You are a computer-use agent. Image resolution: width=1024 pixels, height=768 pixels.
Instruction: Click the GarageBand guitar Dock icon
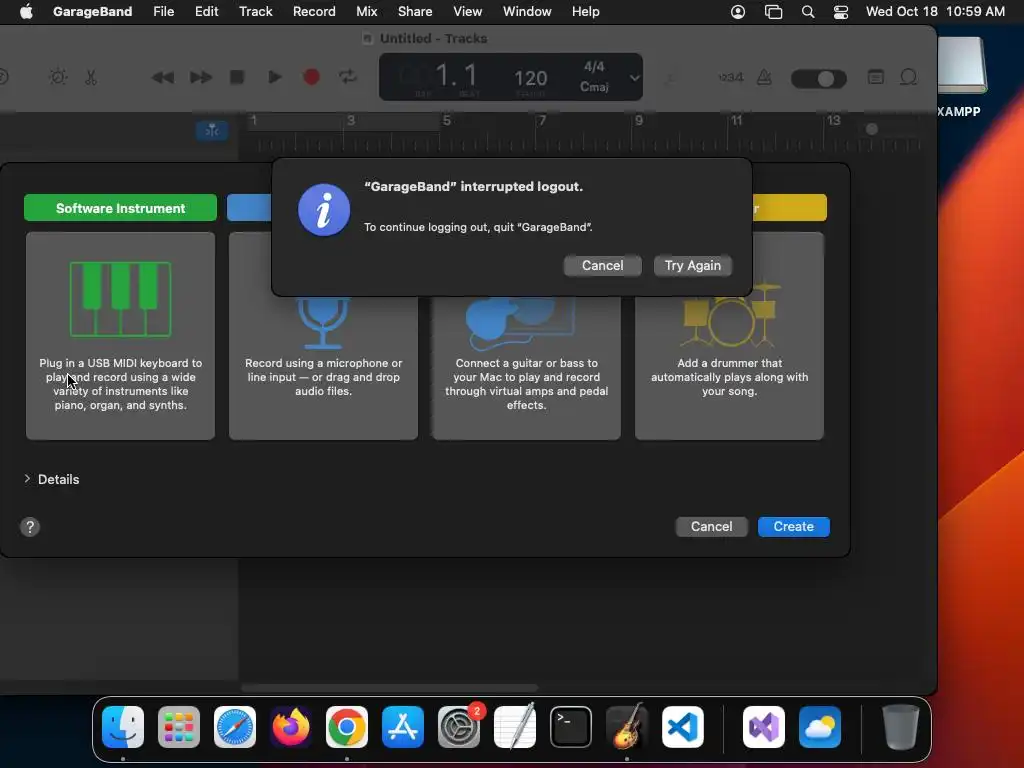pyautogui.click(x=627, y=727)
